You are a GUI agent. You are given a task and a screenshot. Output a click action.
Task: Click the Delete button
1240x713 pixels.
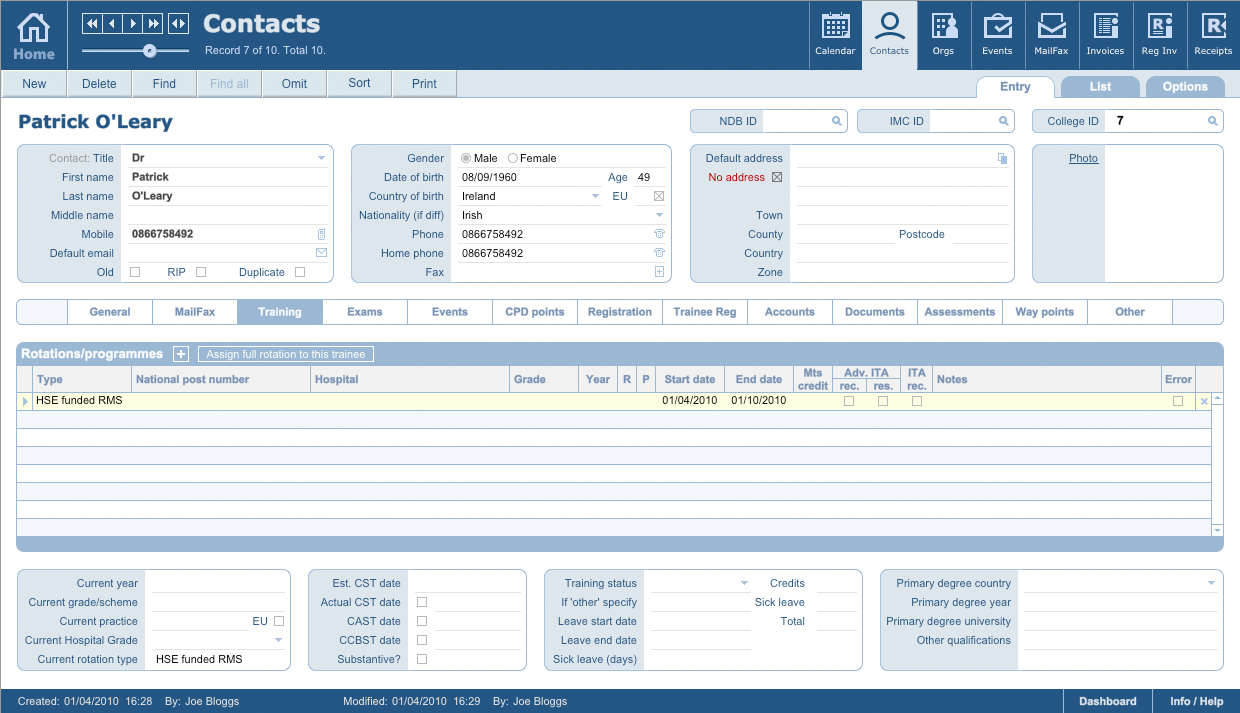click(x=99, y=84)
